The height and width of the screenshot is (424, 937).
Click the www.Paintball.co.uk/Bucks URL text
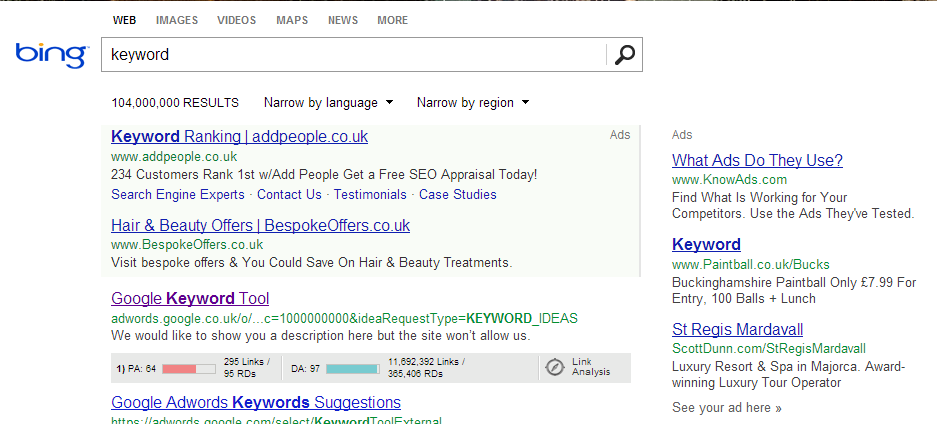point(751,265)
